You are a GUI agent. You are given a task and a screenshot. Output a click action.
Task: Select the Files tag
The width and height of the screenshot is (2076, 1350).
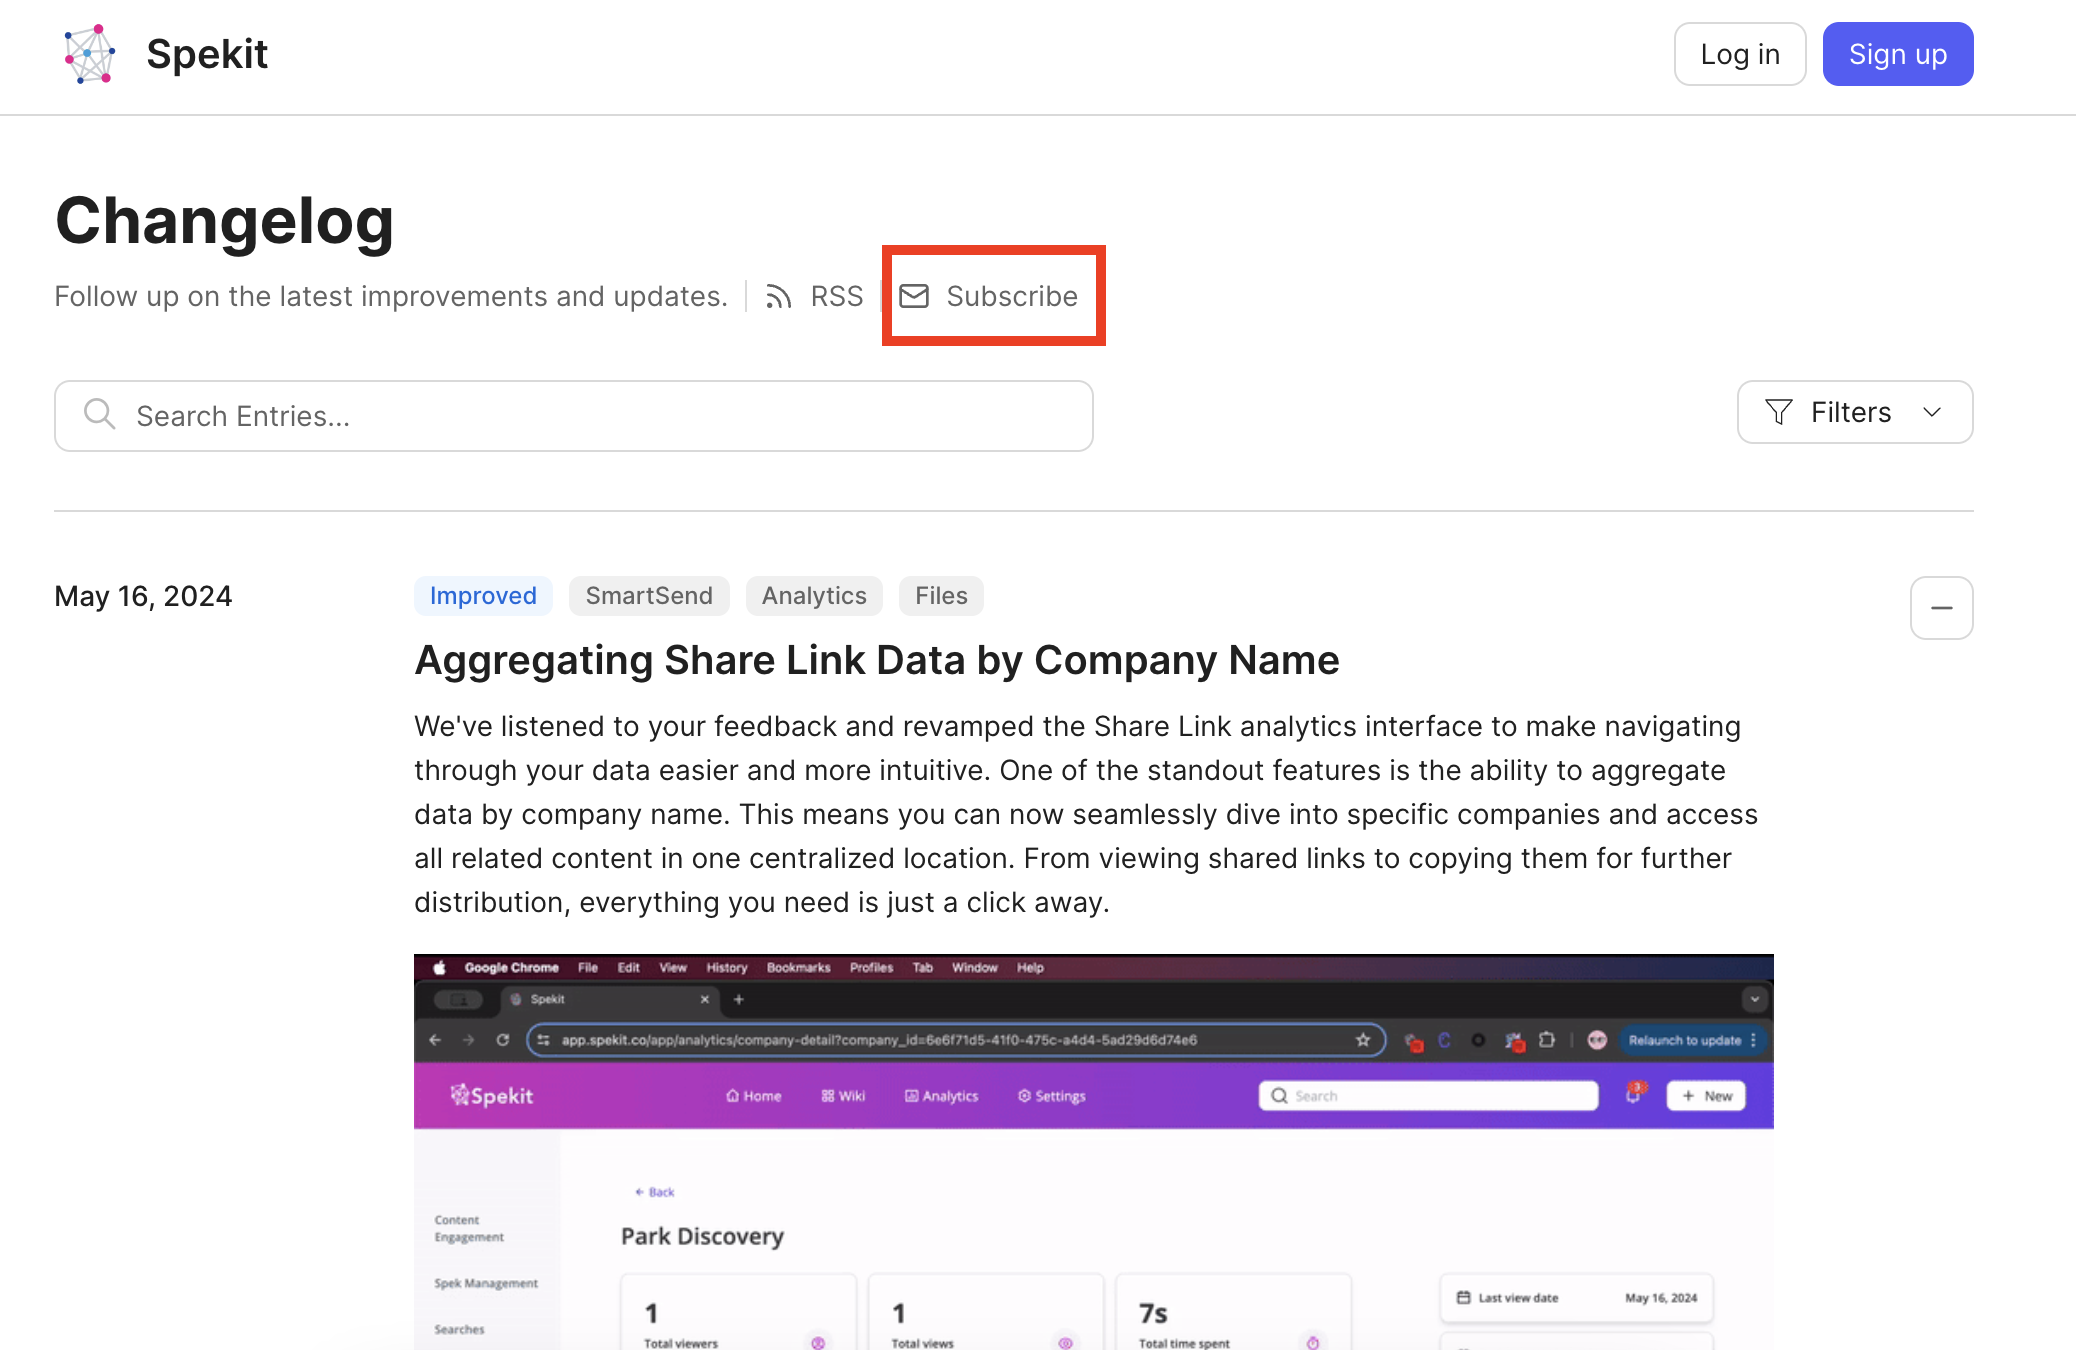(941, 596)
